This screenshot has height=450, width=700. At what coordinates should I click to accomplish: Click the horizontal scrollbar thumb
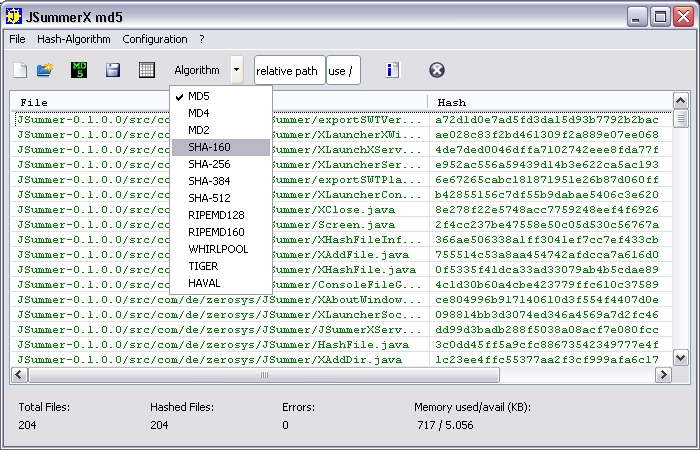tap(265, 375)
